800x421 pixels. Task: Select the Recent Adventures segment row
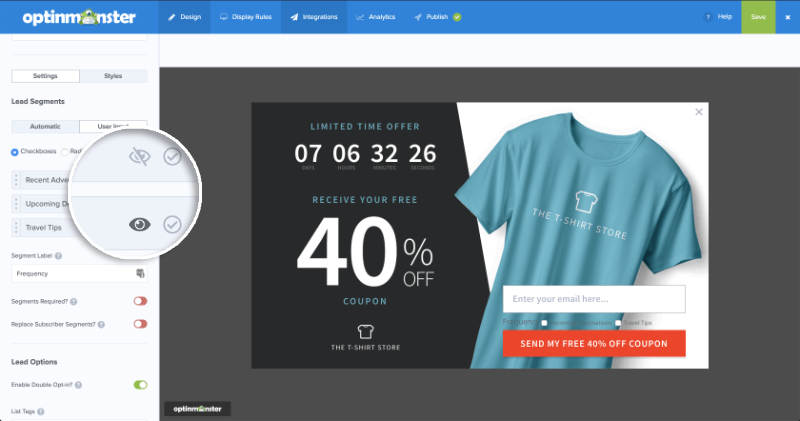79,180
